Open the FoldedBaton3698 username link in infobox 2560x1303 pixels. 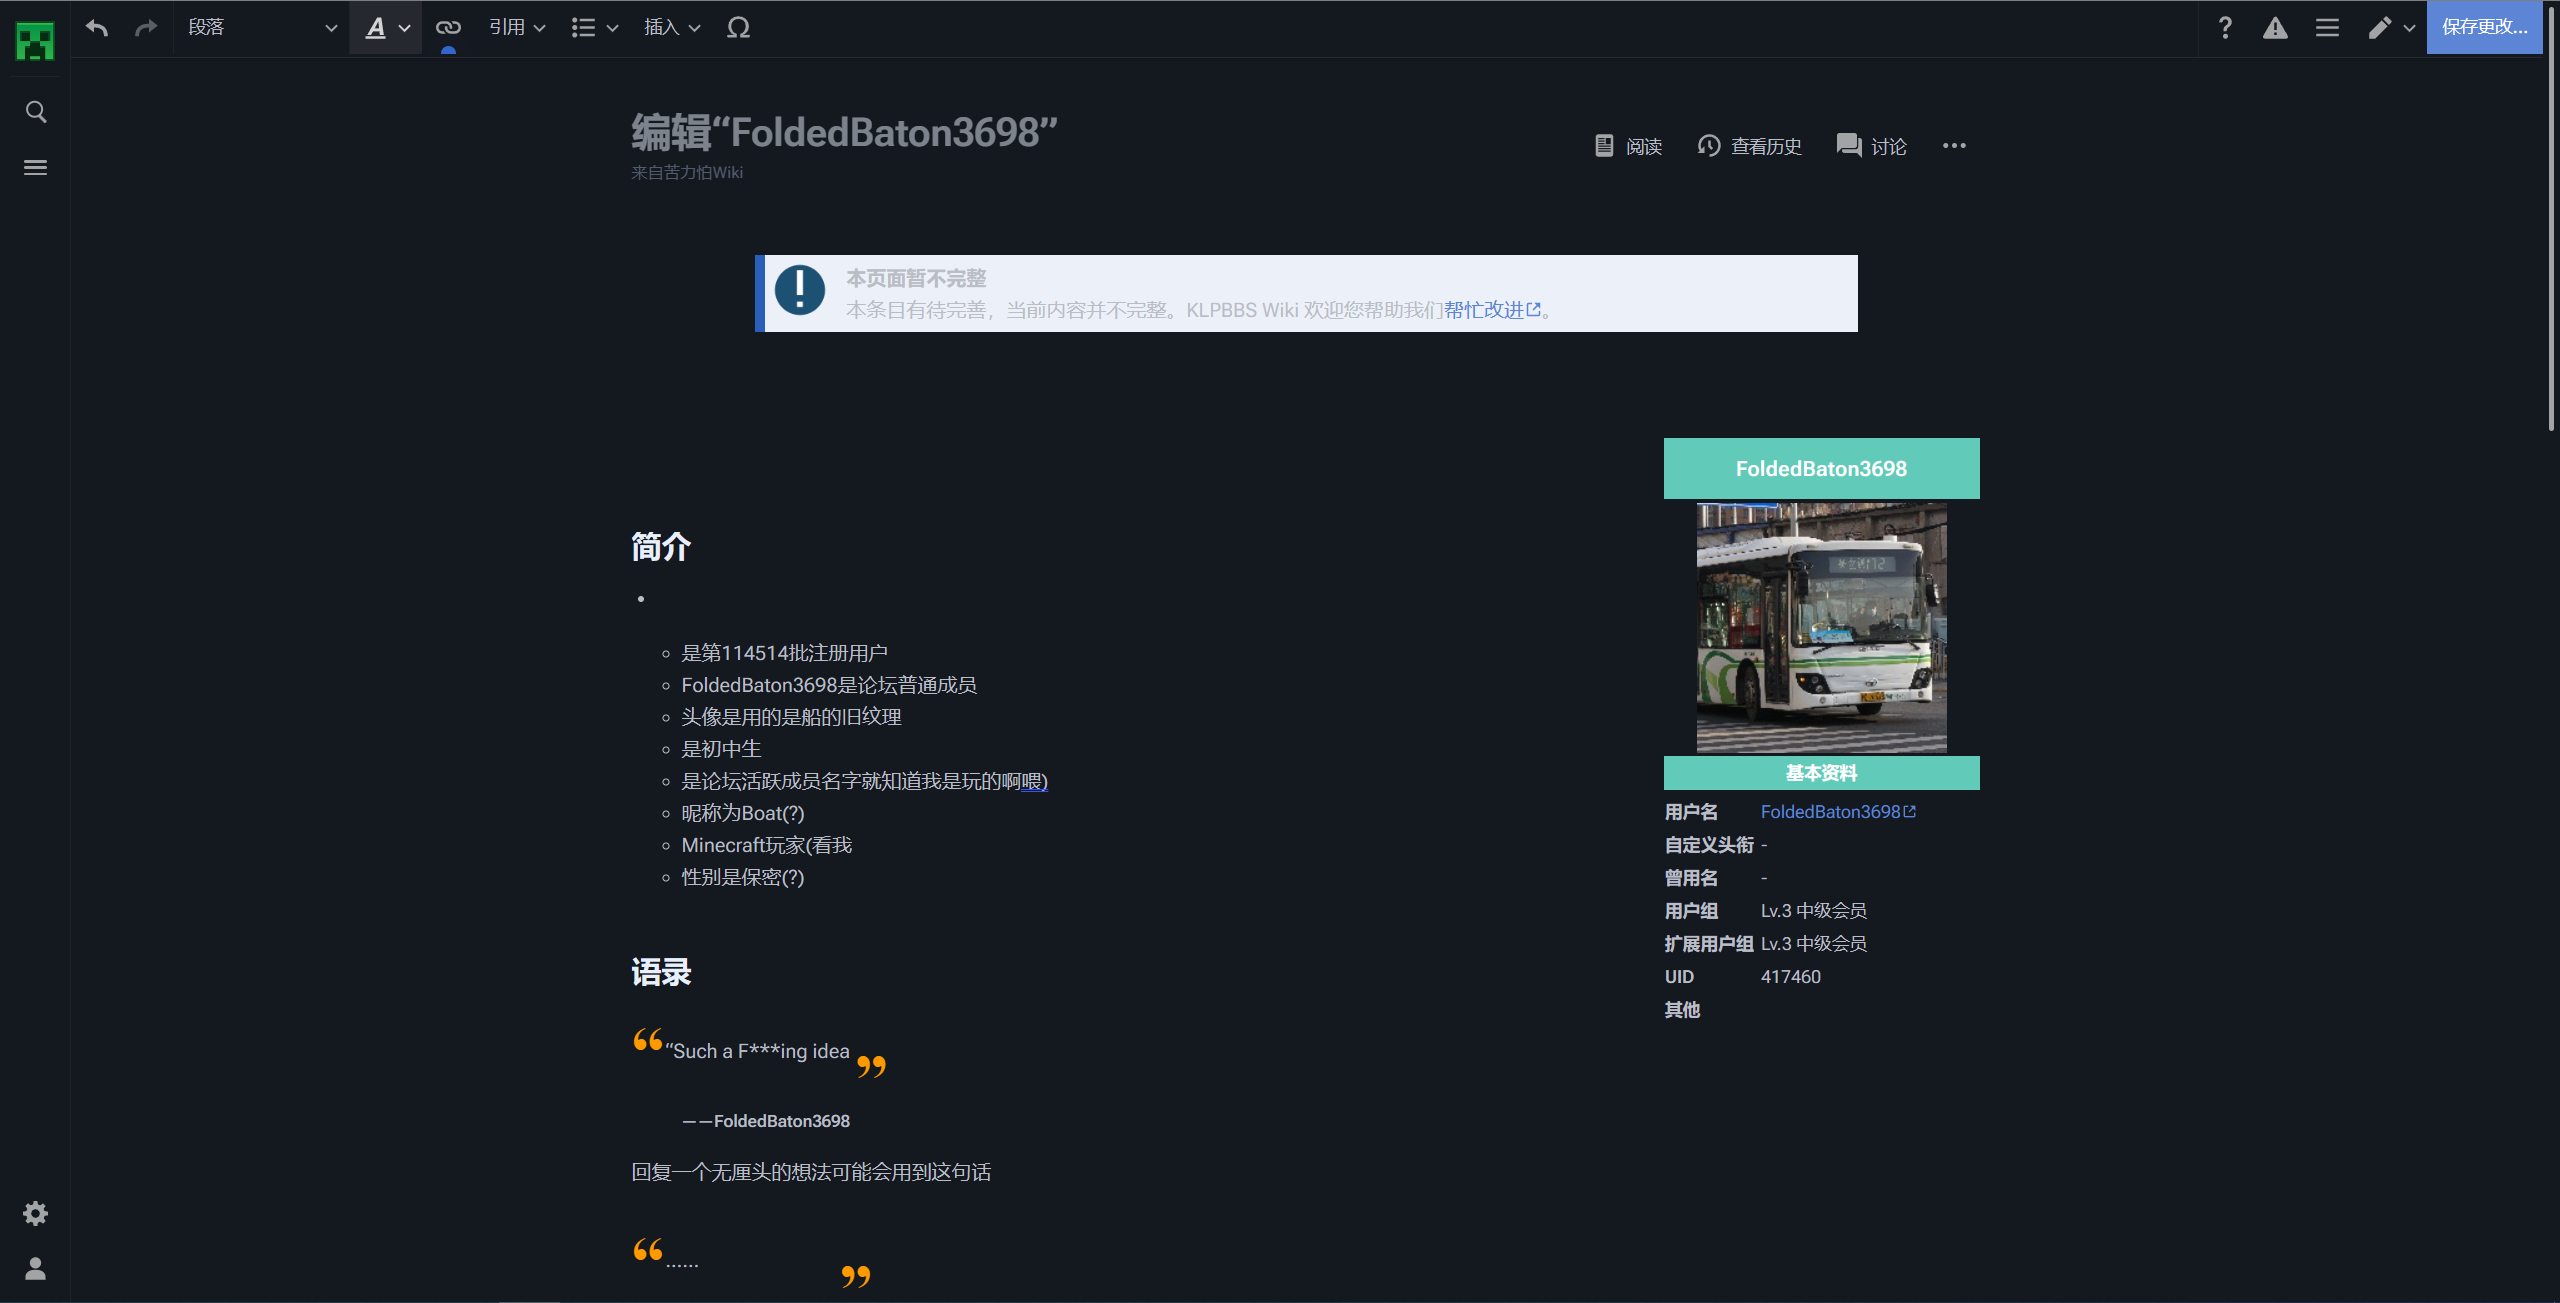point(1838,812)
